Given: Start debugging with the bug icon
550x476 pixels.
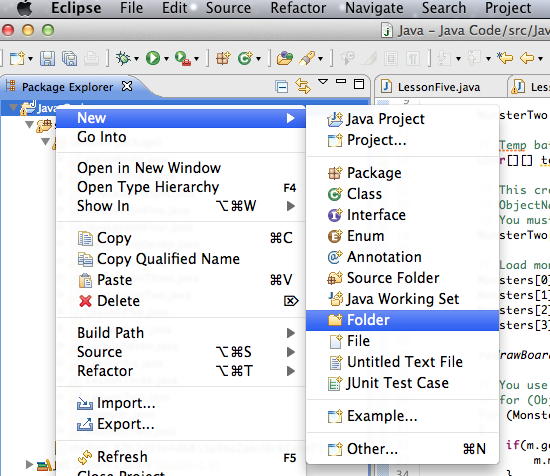Looking at the screenshot, I should (123, 58).
